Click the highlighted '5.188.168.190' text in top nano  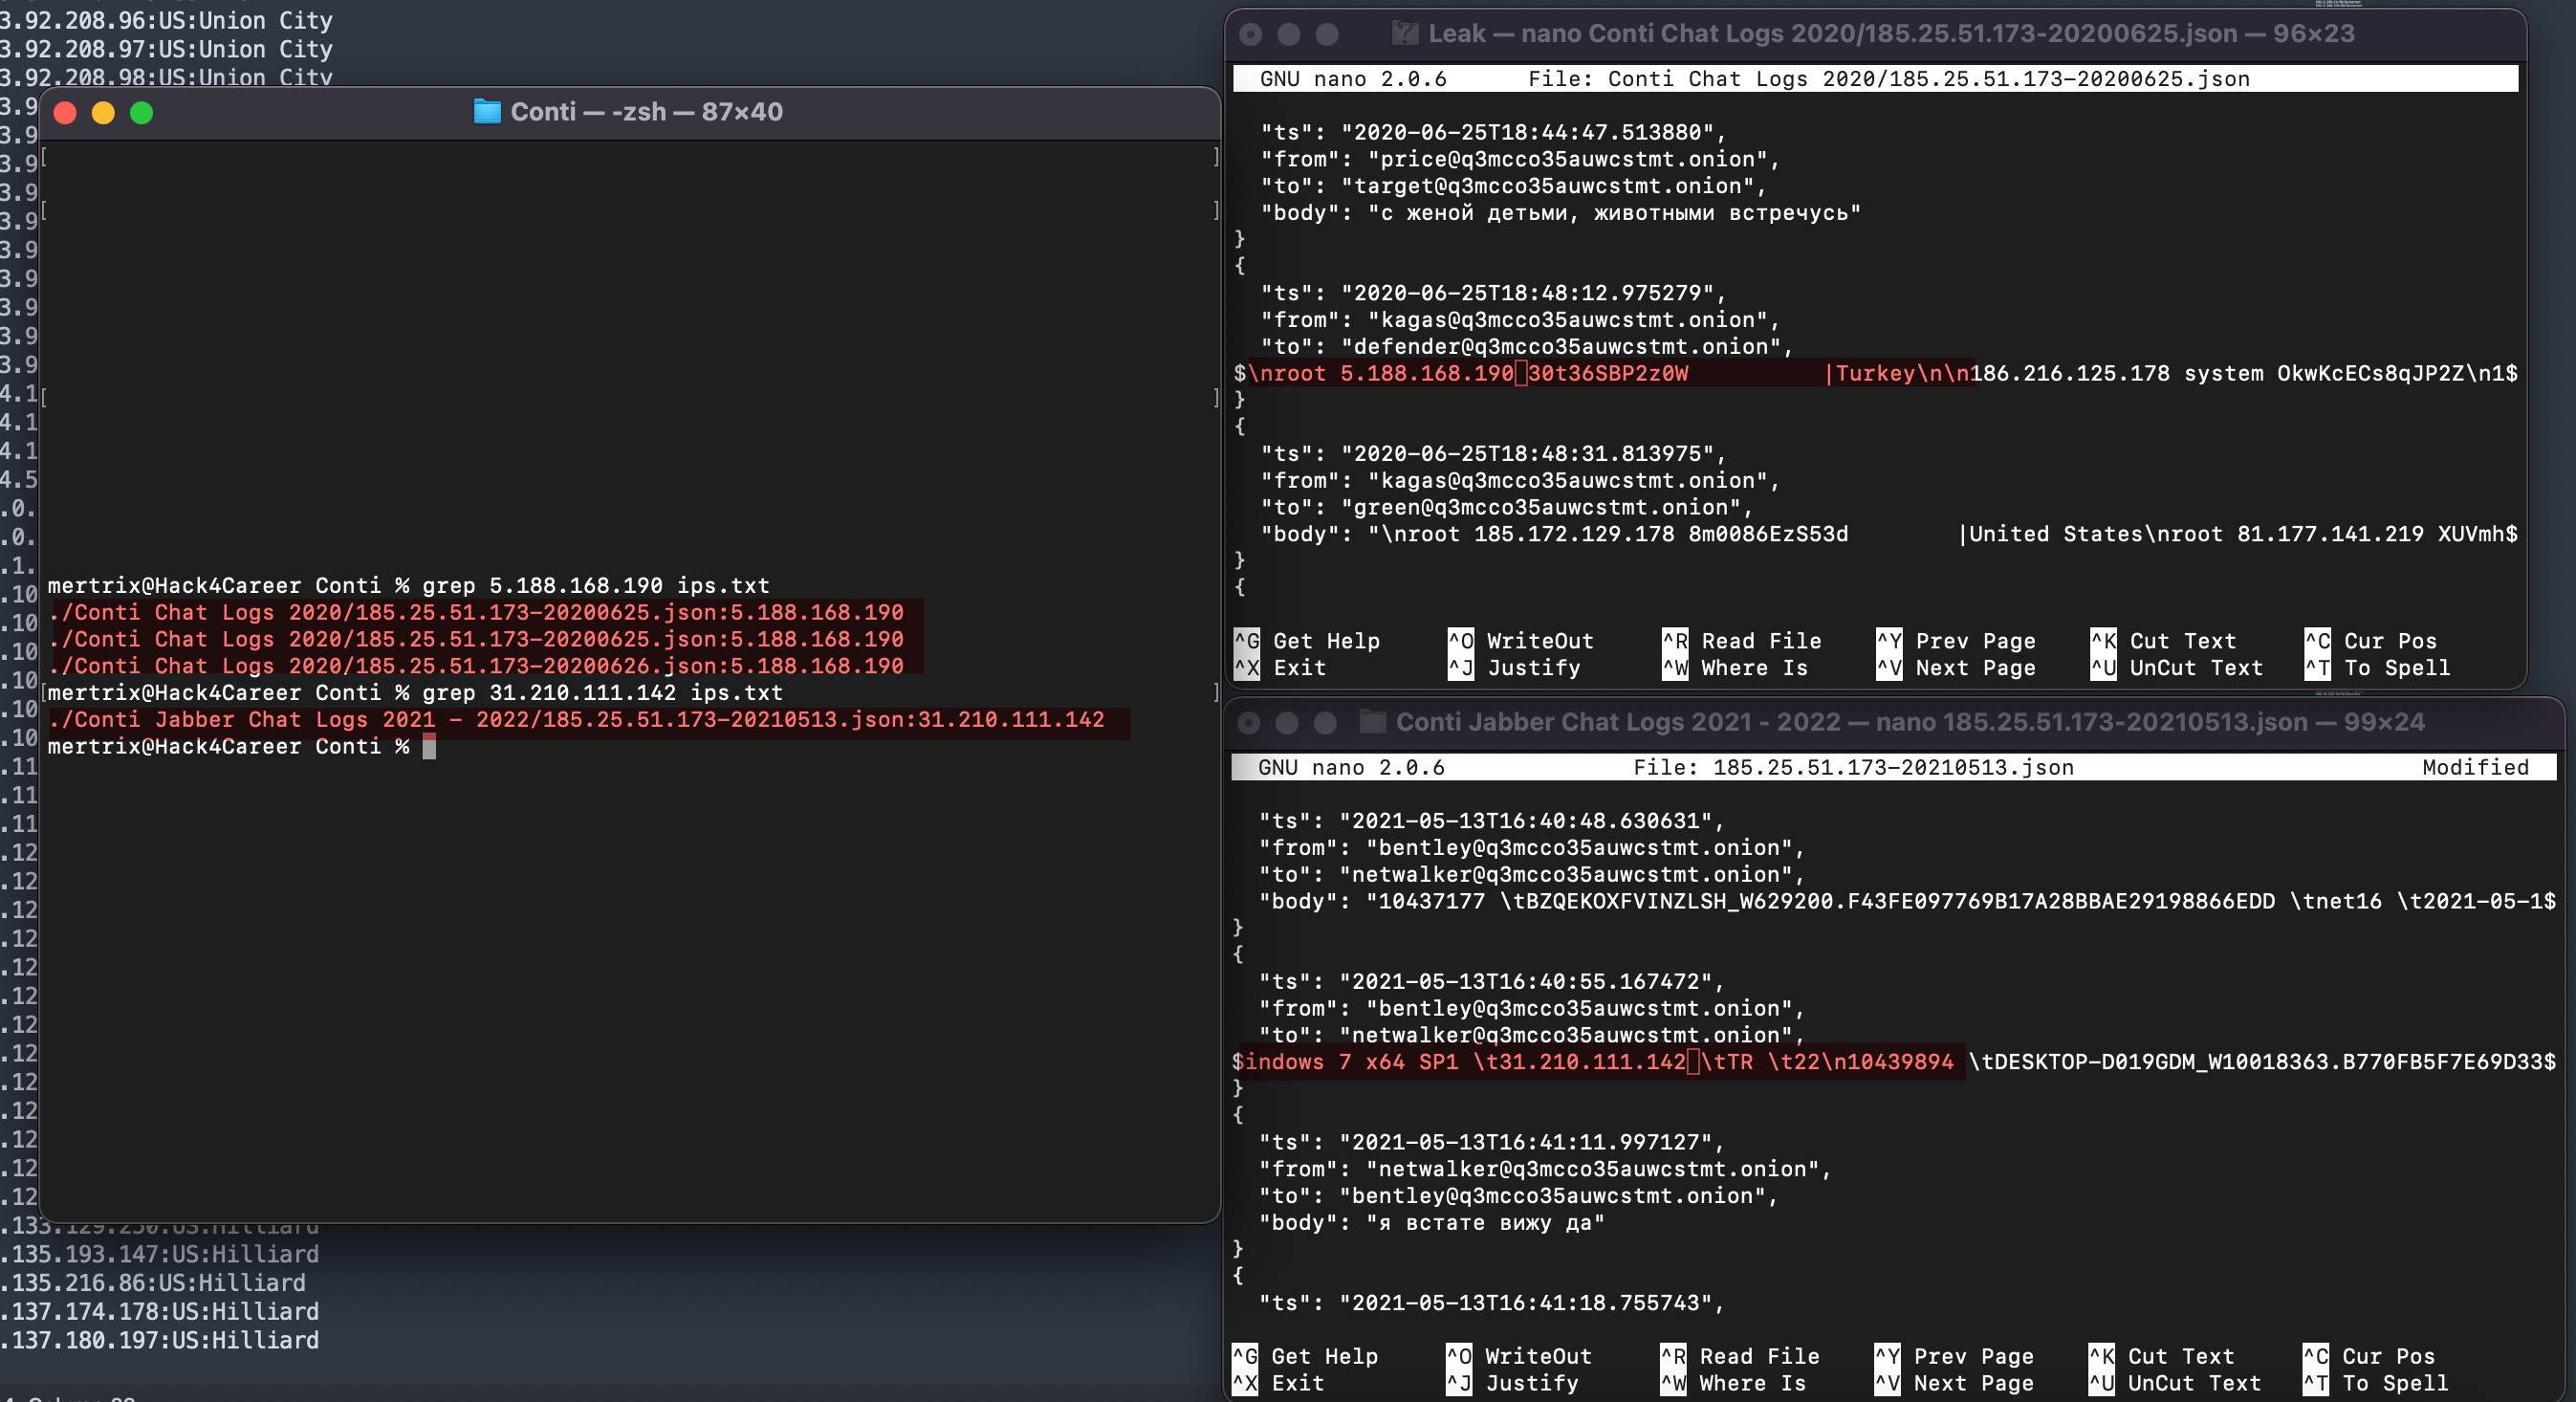(1427, 373)
